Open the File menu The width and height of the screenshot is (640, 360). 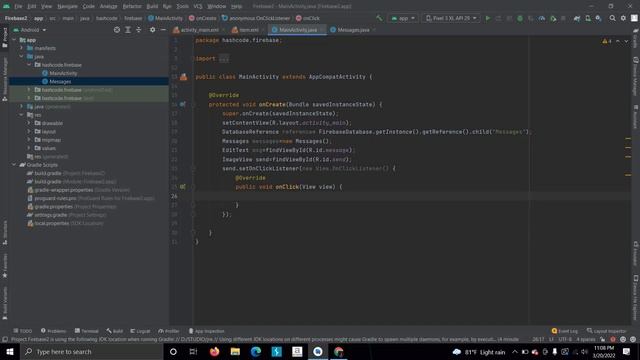(18, 6)
